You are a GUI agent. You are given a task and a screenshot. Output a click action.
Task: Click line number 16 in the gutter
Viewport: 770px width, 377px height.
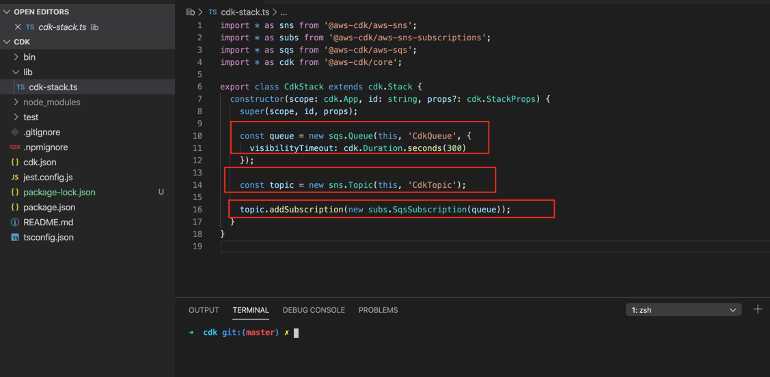tap(197, 209)
